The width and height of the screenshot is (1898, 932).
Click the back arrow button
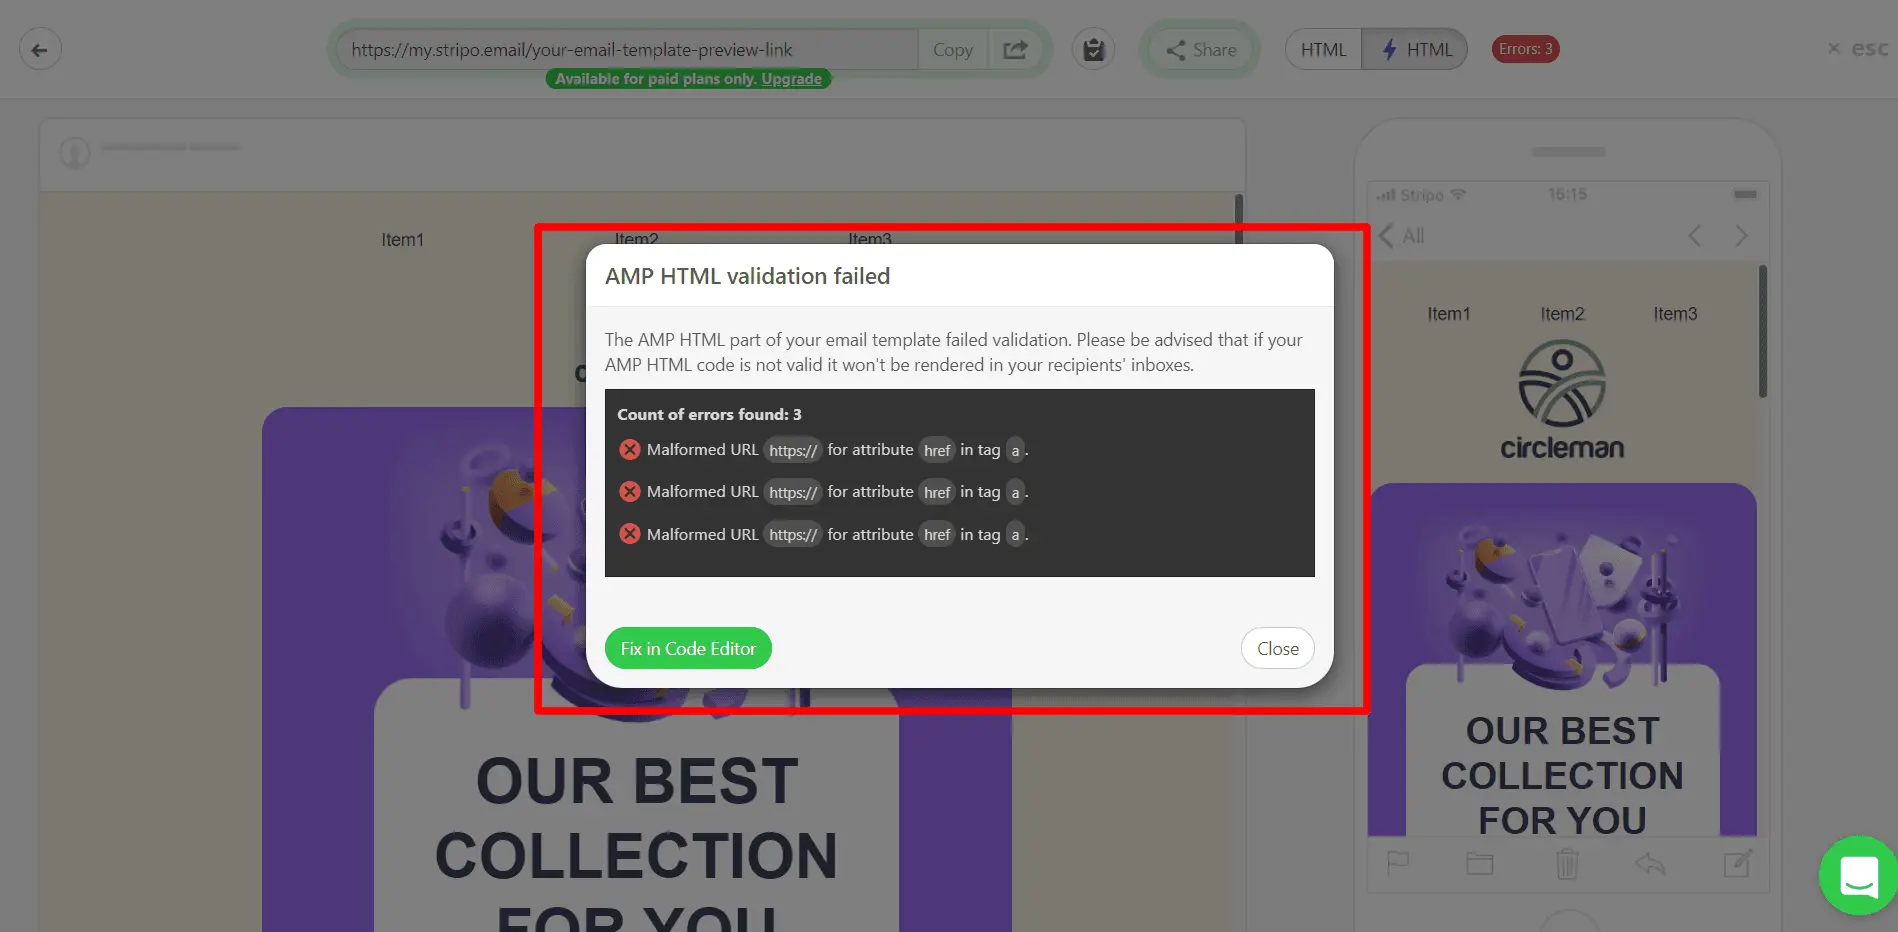coord(40,49)
